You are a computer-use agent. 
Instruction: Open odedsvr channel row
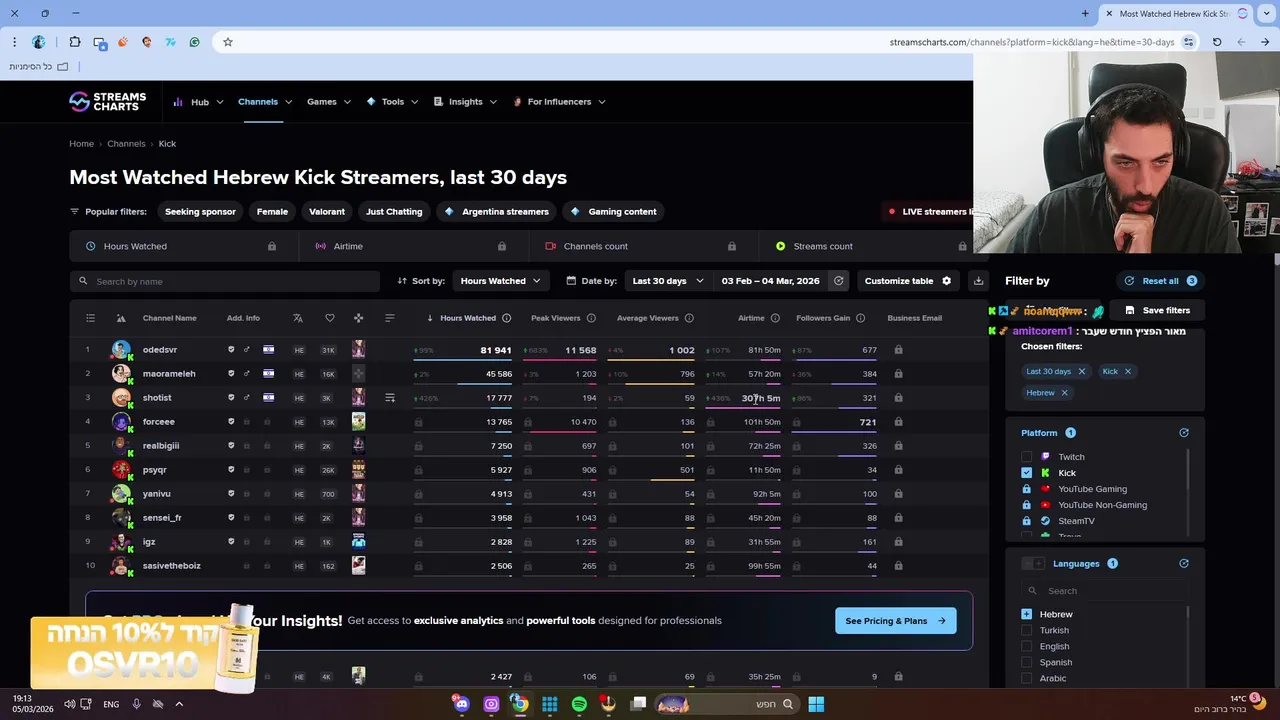coord(528,350)
